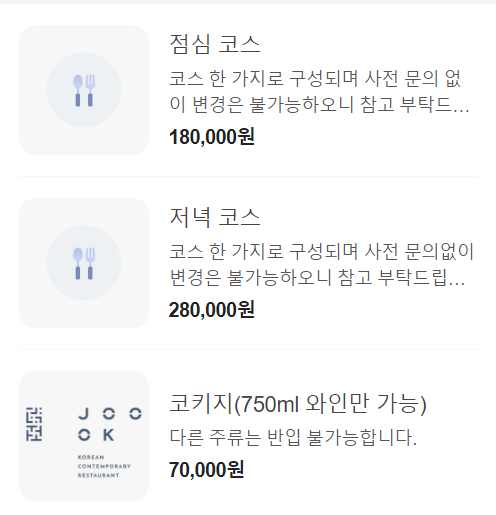Click the Korean seal glyph in the logo
496x515 pixels.
34,424
